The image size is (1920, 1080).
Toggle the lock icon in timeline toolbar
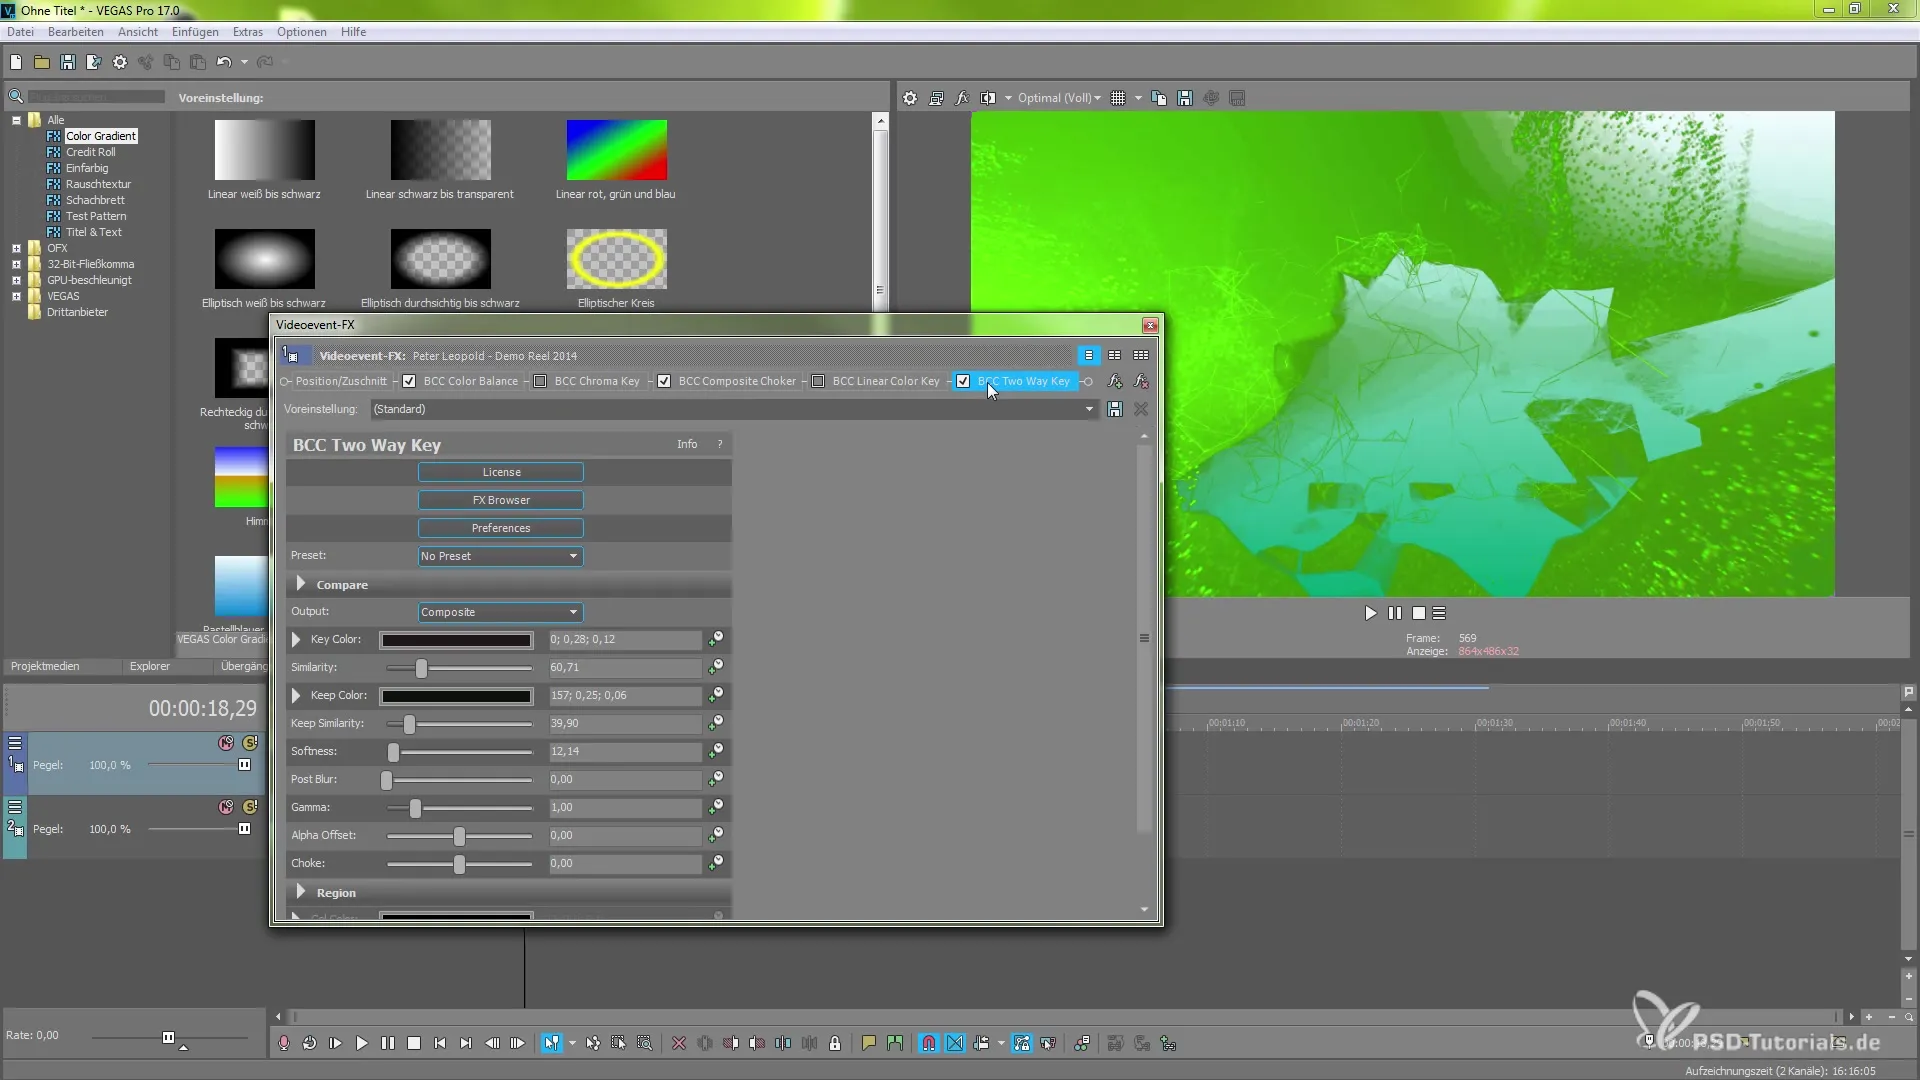pos(835,1043)
